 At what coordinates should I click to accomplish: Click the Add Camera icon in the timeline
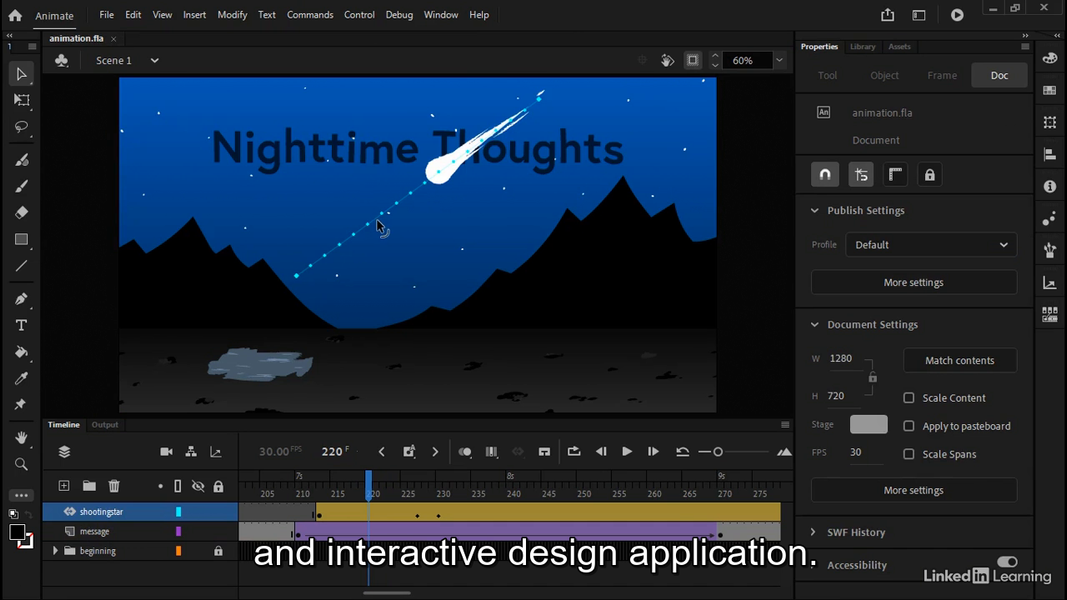click(x=166, y=451)
